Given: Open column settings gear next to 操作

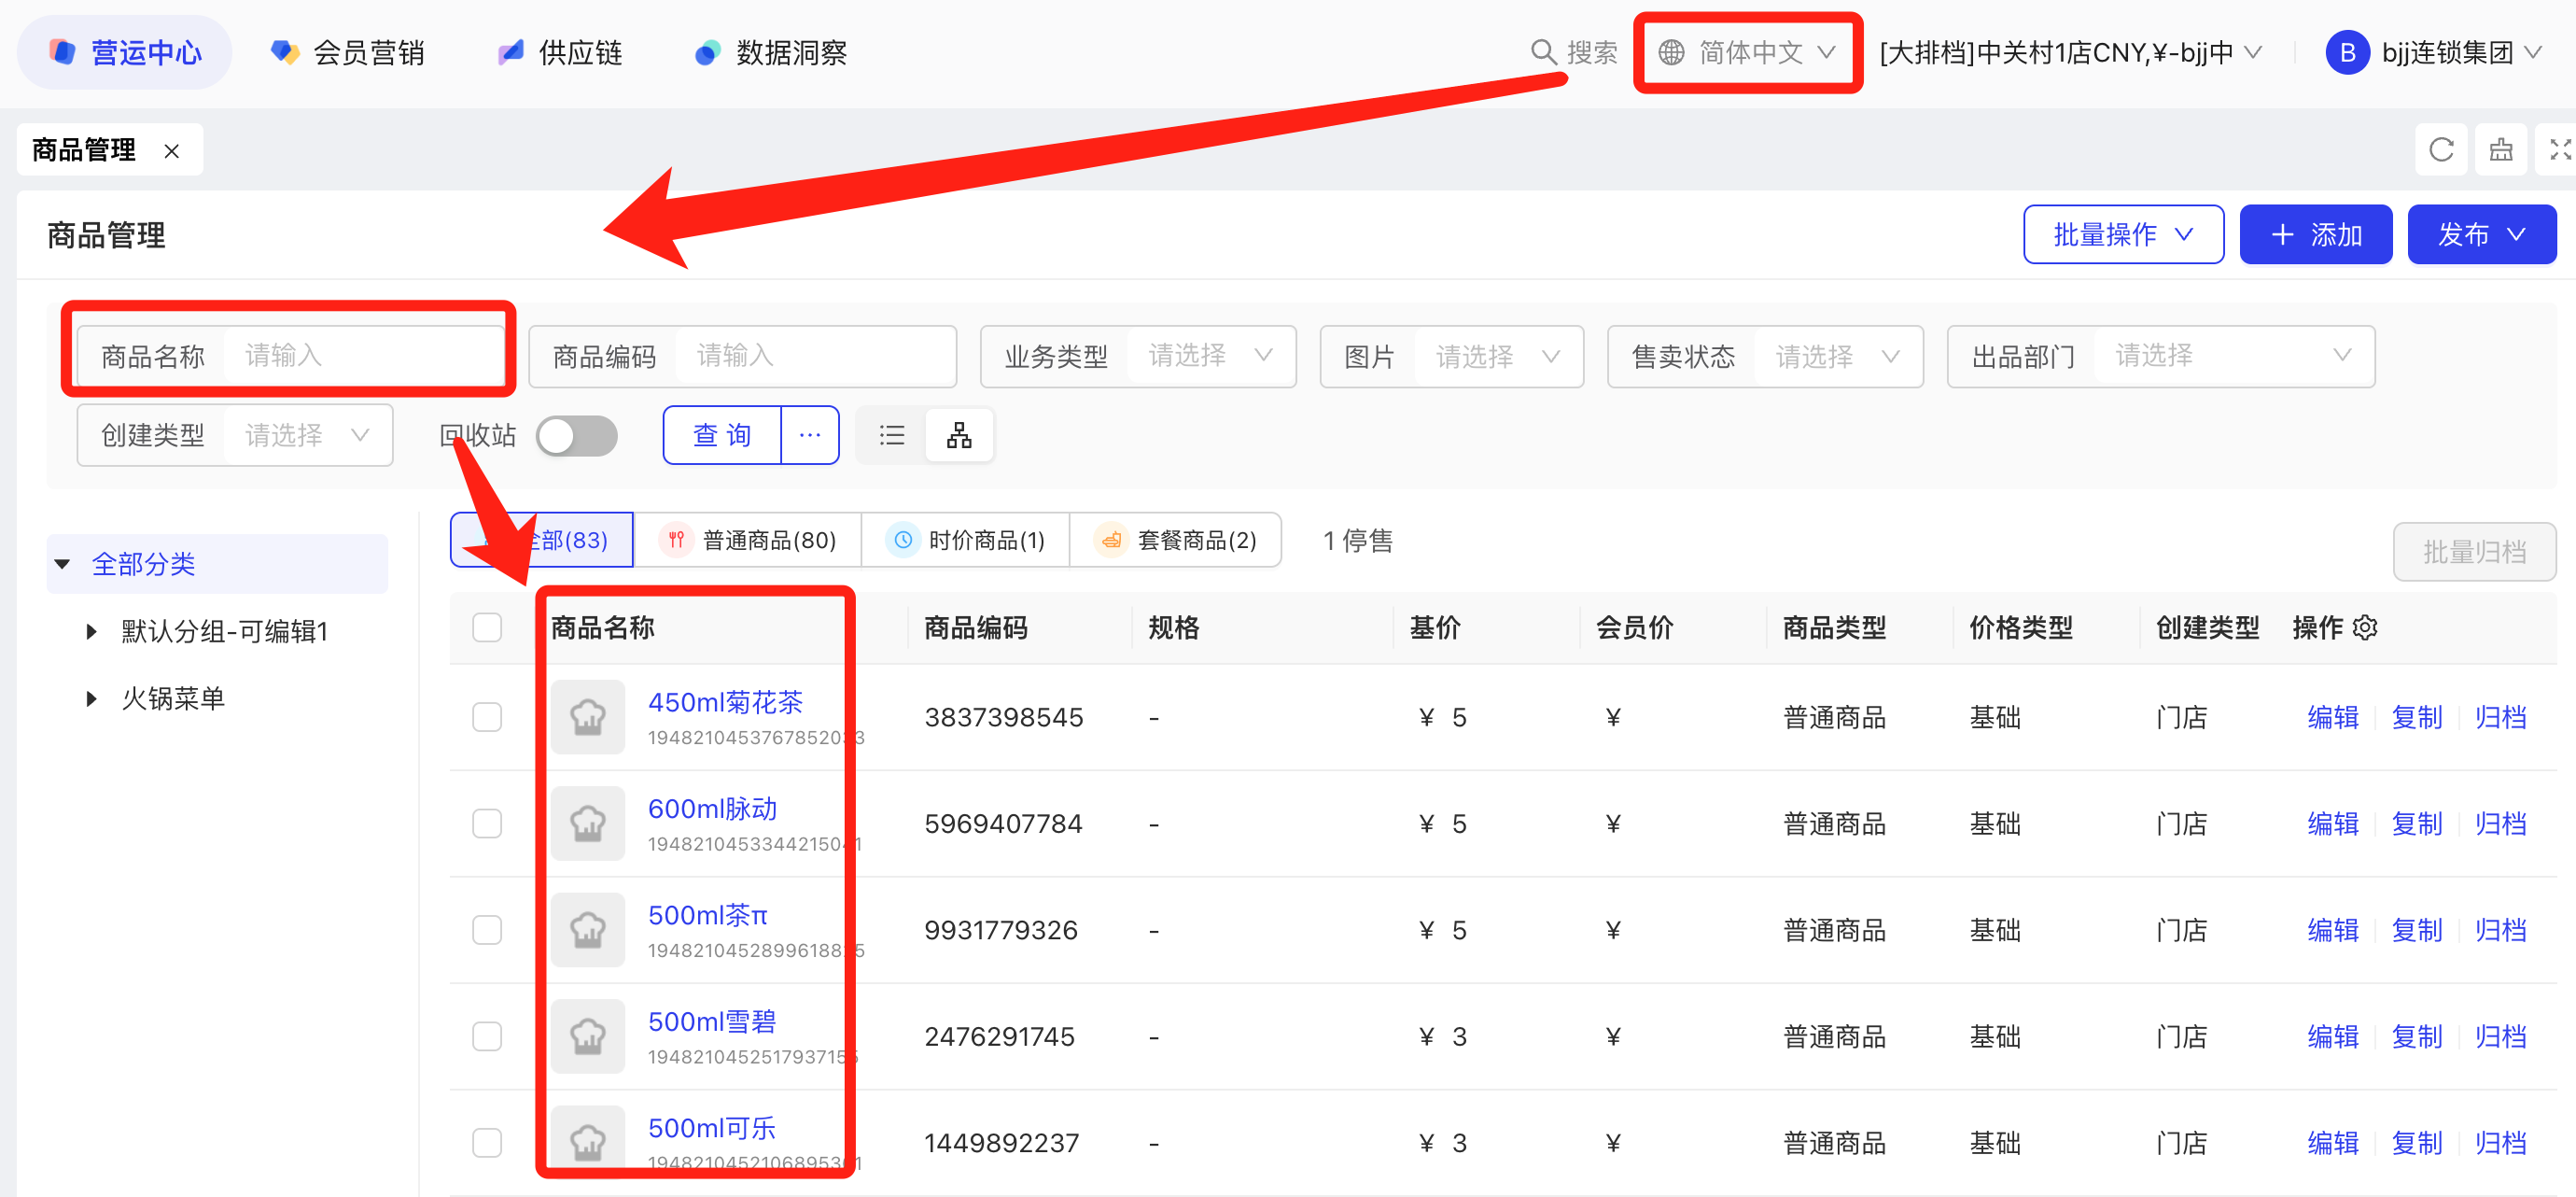Looking at the screenshot, I should 2365,628.
